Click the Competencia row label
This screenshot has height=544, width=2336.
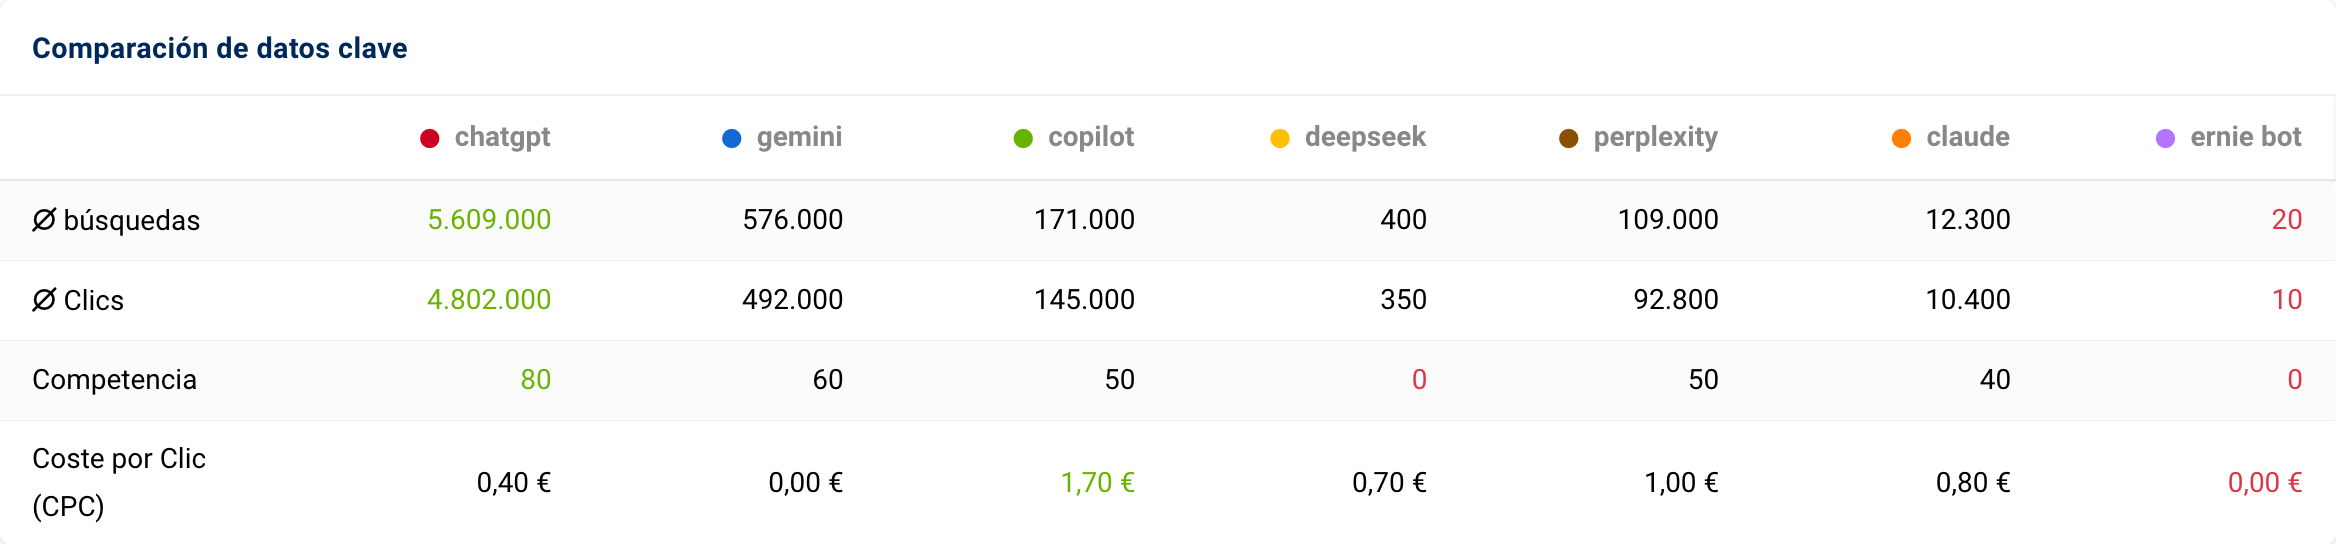point(114,380)
